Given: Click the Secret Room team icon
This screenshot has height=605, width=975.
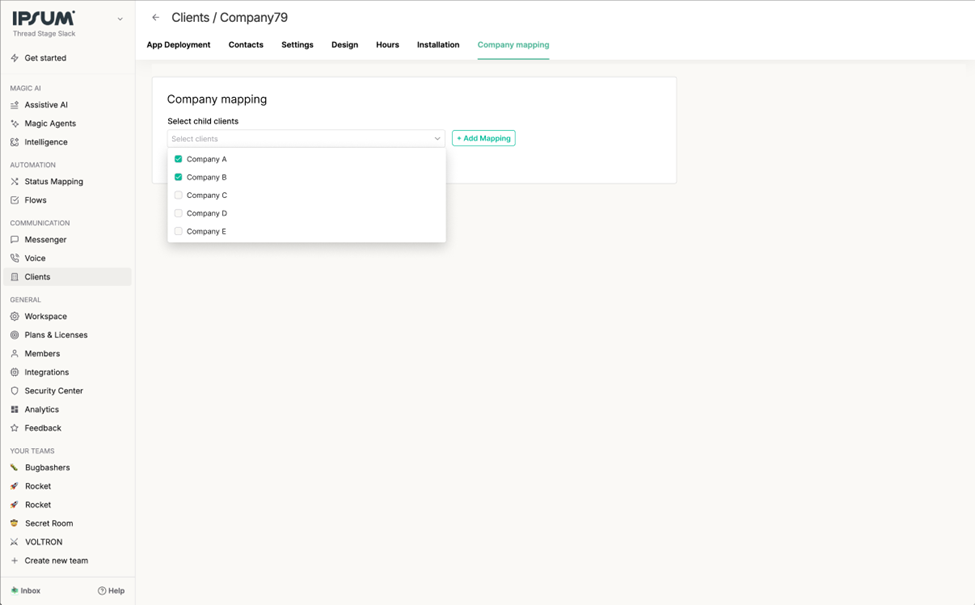Looking at the screenshot, I should 14,524.
